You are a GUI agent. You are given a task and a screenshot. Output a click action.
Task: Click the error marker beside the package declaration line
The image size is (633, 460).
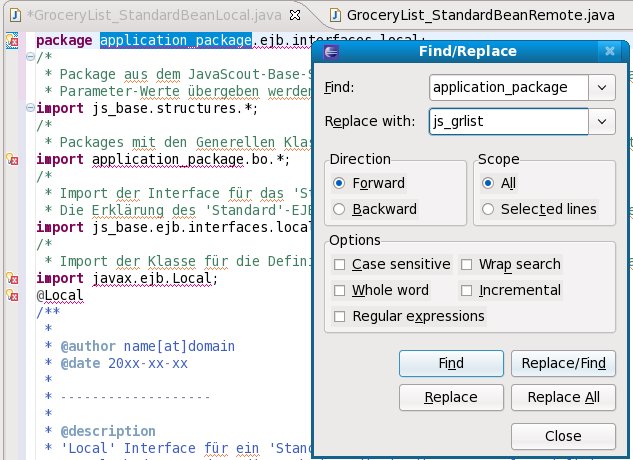click(x=11, y=41)
